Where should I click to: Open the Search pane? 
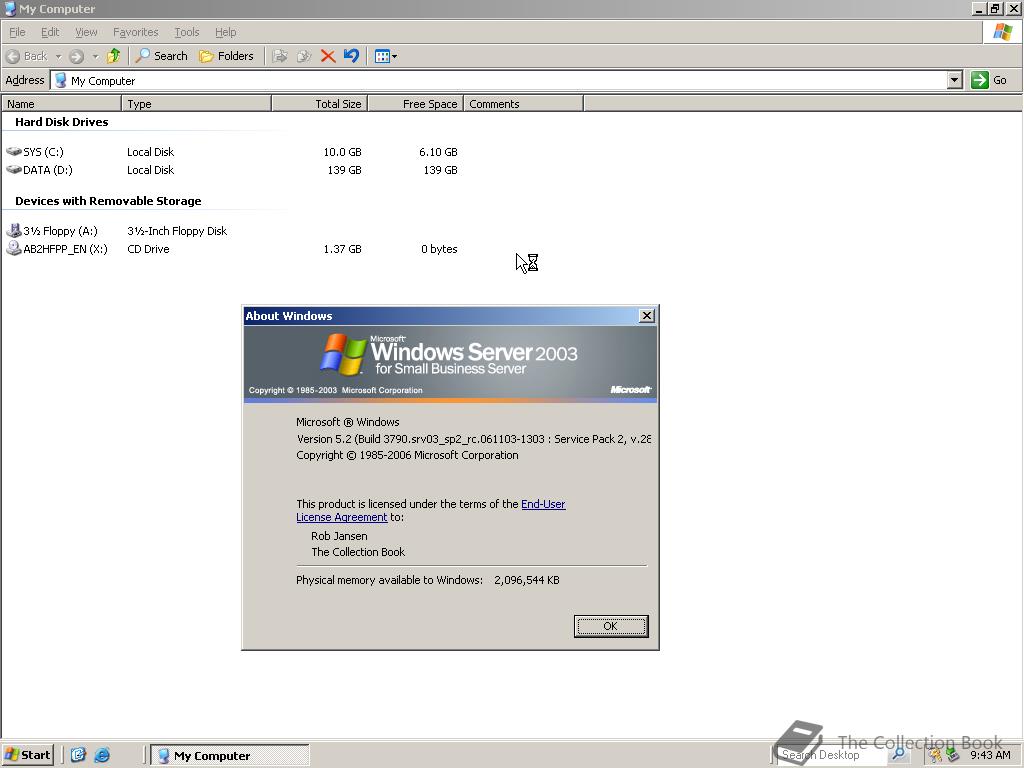pos(161,56)
